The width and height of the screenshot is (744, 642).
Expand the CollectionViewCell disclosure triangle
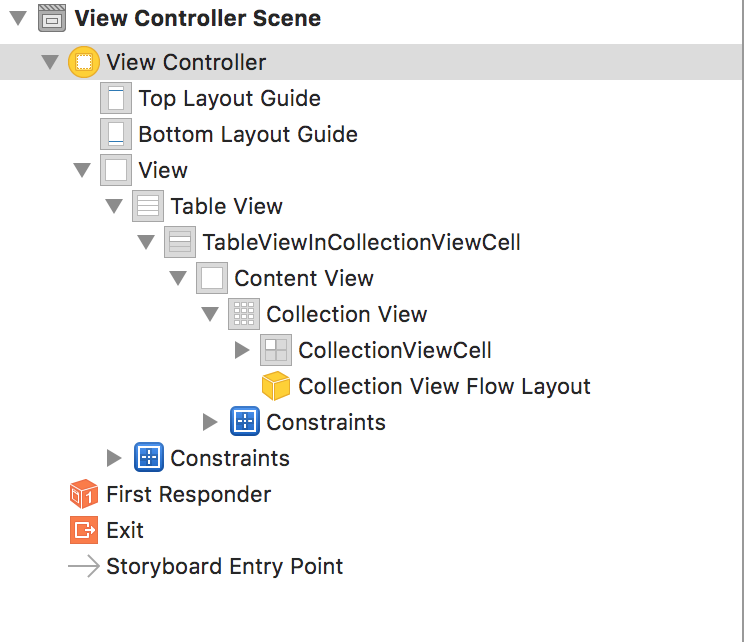coord(242,350)
